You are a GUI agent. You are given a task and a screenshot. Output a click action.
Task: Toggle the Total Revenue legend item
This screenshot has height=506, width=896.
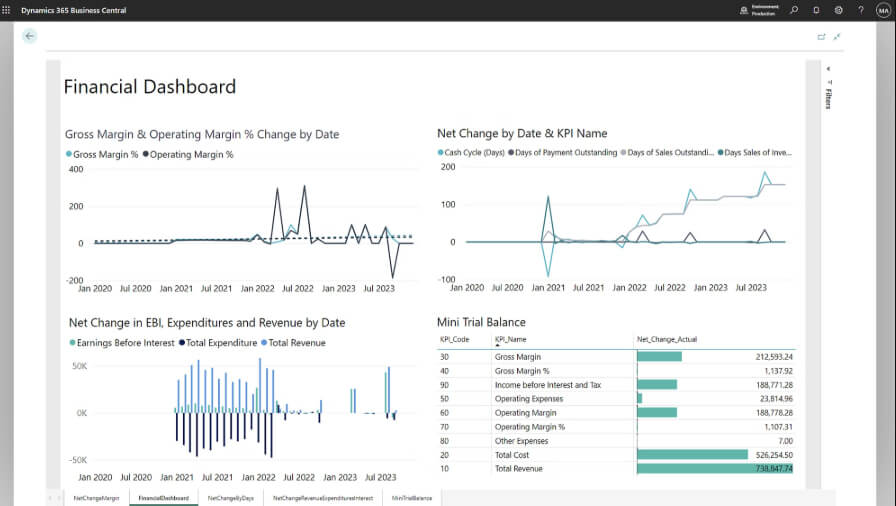[293, 343]
